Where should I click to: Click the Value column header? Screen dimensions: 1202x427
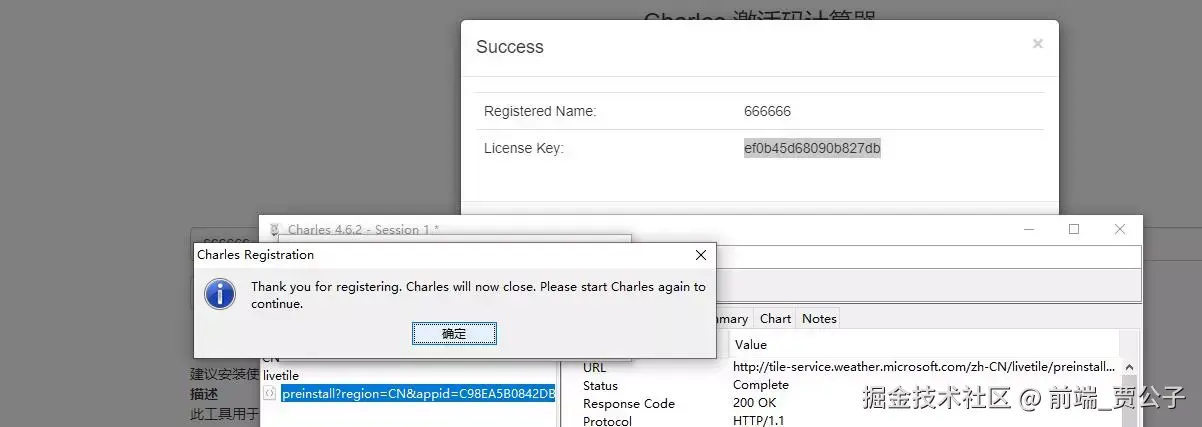751,345
